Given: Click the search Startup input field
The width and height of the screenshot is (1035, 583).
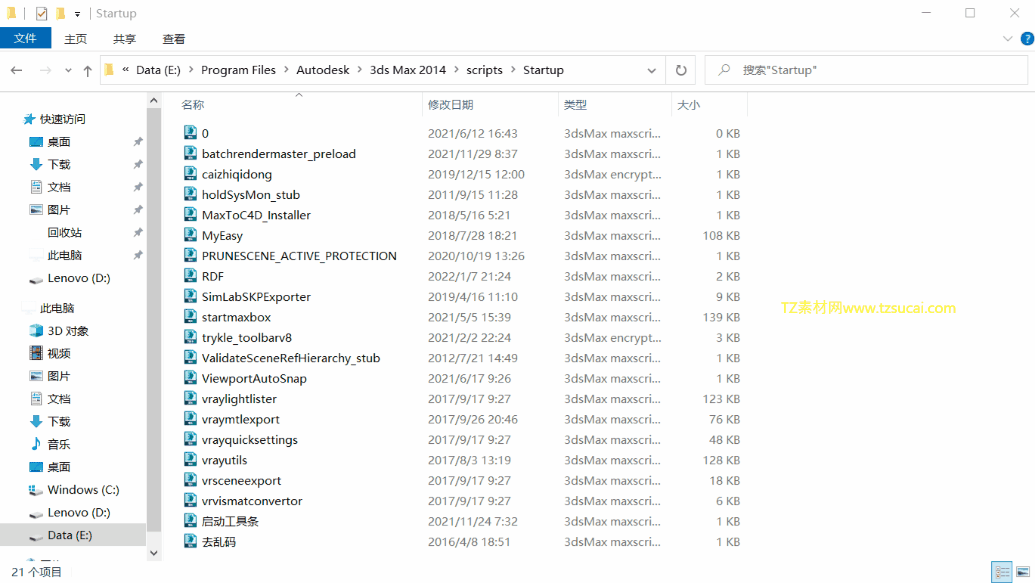Looking at the screenshot, I should [866, 70].
